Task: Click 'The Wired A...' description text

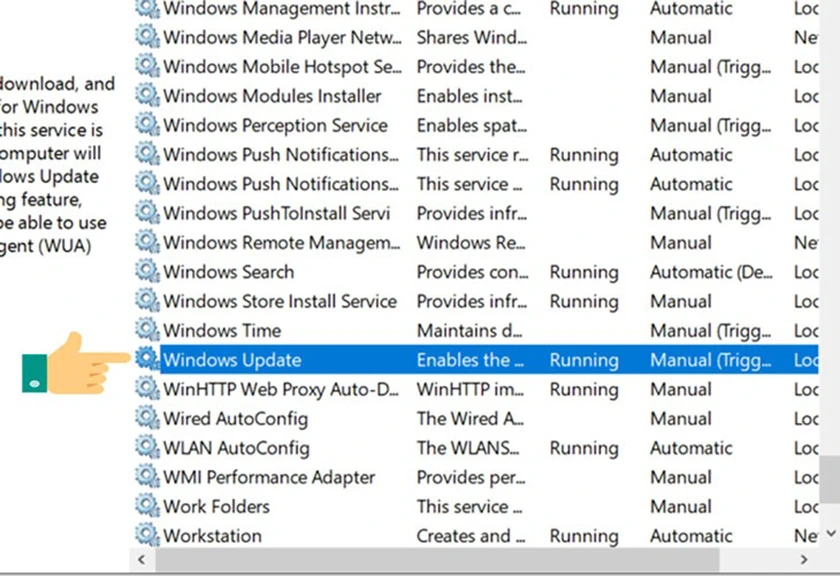Action: click(470, 418)
